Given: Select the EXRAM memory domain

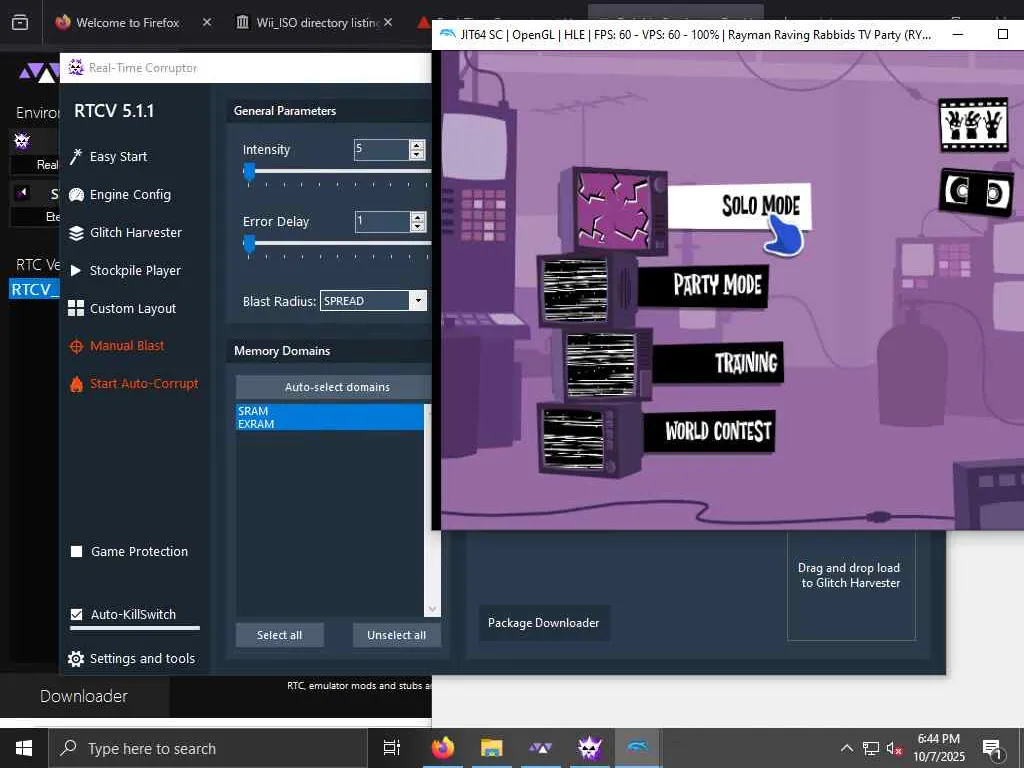Looking at the screenshot, I should 330,424.
